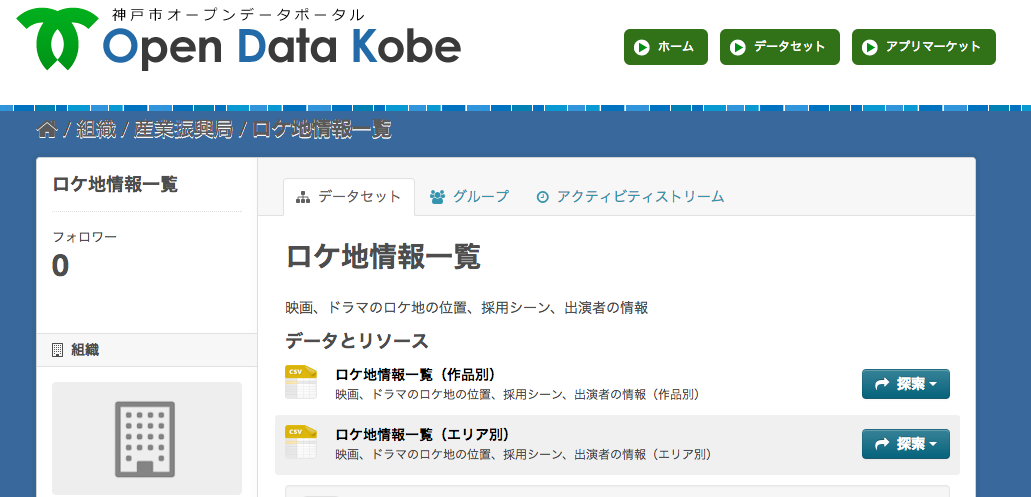The width and height of the screenshot is (1031, 497).
Task: Click the home icon in breadcrumb
Action: click(46, 130)
